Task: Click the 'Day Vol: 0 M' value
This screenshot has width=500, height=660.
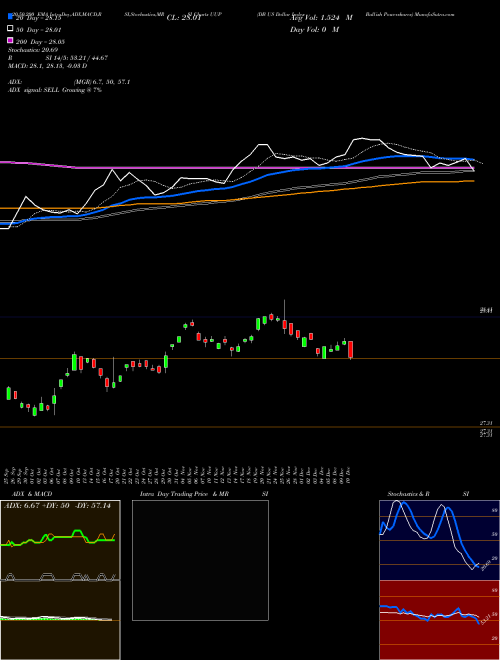Action: tap(314, 29)
